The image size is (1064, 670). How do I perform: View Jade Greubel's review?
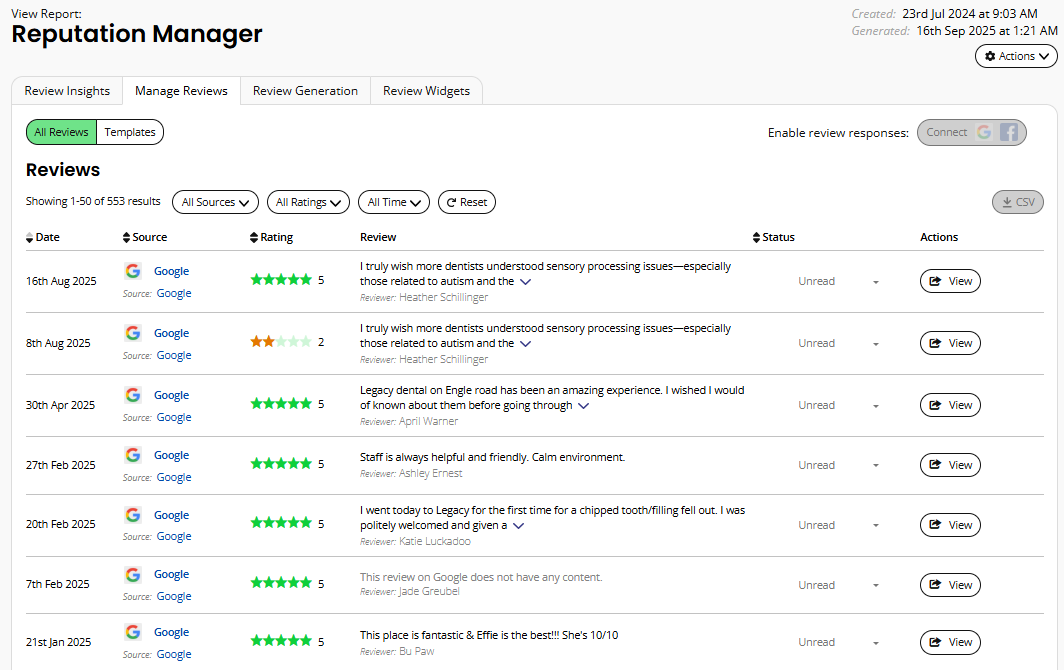click(x=950, y=584)
